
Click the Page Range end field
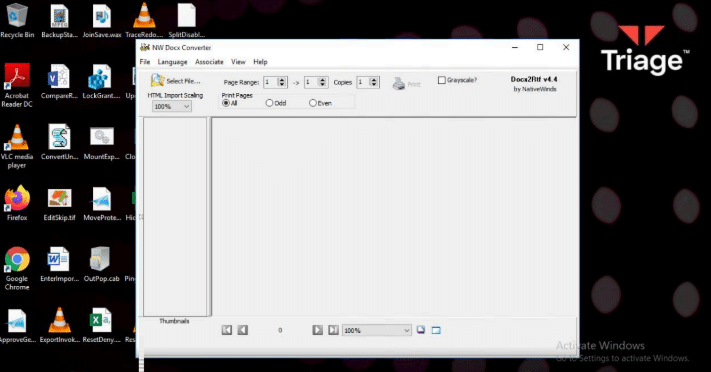pyautogui.click(x=311, y=82)
